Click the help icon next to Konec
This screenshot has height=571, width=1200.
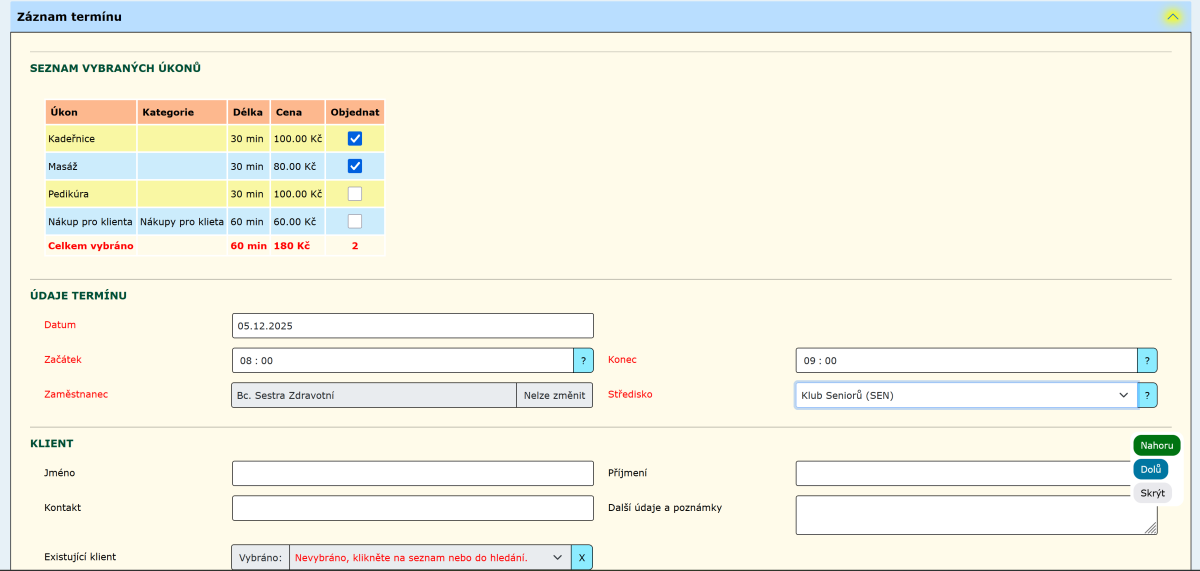pos(1147,360)
